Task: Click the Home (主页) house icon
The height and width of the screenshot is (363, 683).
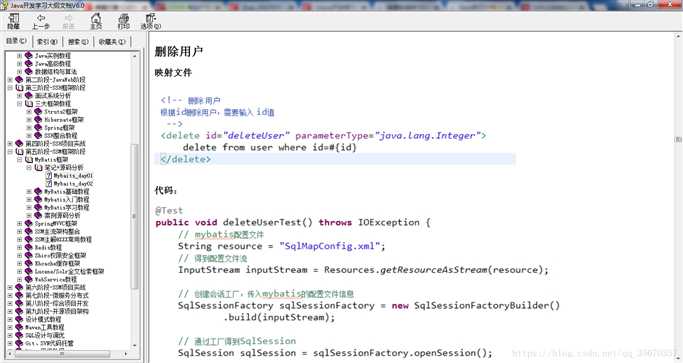Action: coord(96,18)
